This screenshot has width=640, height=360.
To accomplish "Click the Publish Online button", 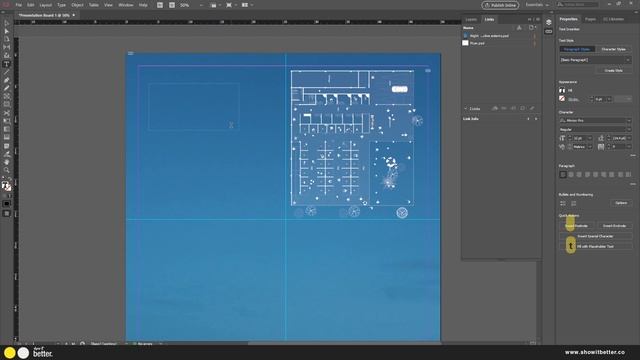I will coord(500,5).
